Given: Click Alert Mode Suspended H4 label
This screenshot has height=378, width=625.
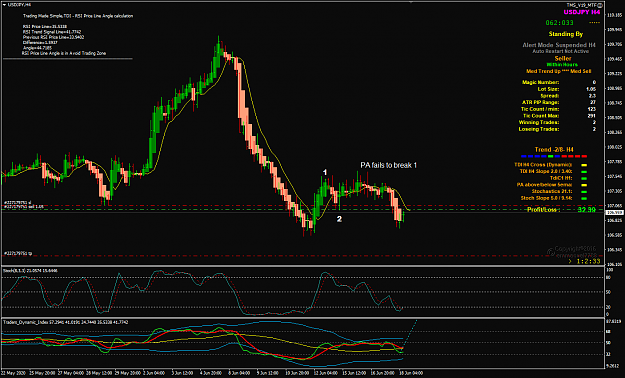Looking at the screenshot, I should (559, 45).
